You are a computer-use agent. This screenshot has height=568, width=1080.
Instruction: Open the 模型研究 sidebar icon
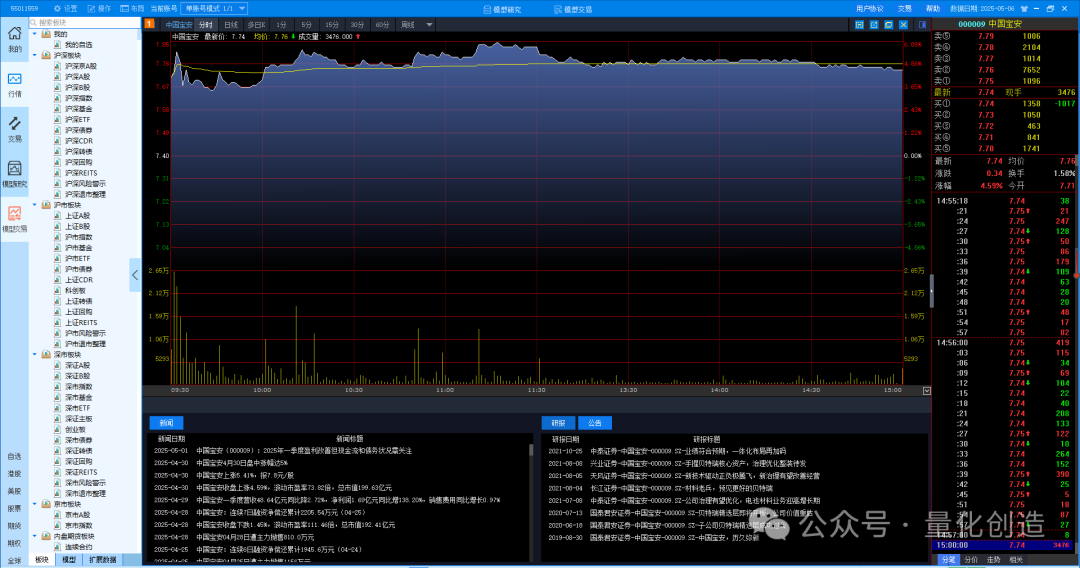[14, 169]
